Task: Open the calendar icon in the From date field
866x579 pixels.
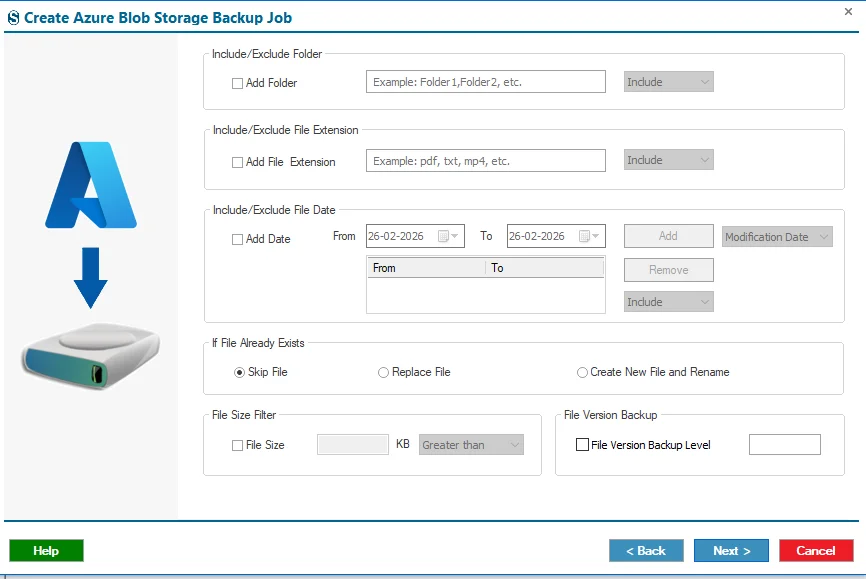Action: [x=443, y=236]
